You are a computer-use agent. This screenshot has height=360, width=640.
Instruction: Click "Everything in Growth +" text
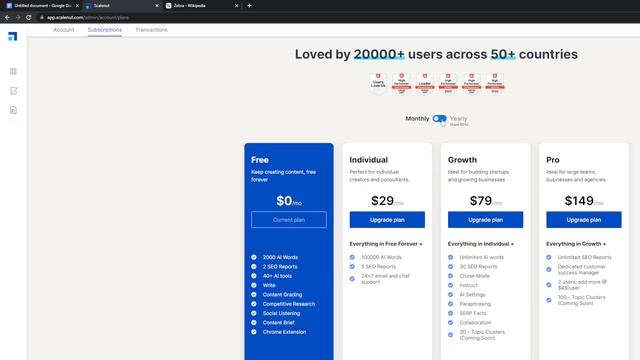tap(576, 244)
